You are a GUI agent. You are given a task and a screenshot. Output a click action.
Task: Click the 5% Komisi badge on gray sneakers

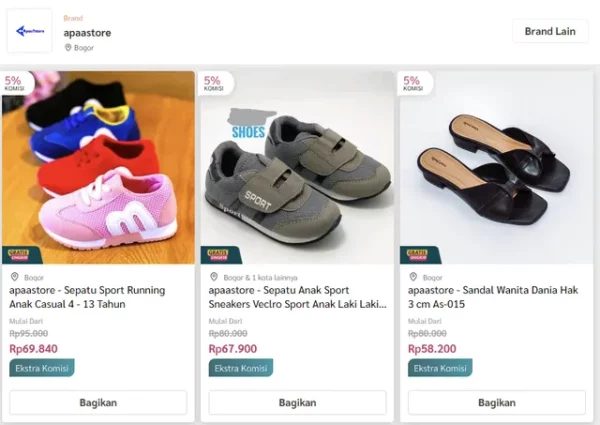coord(213,82)
